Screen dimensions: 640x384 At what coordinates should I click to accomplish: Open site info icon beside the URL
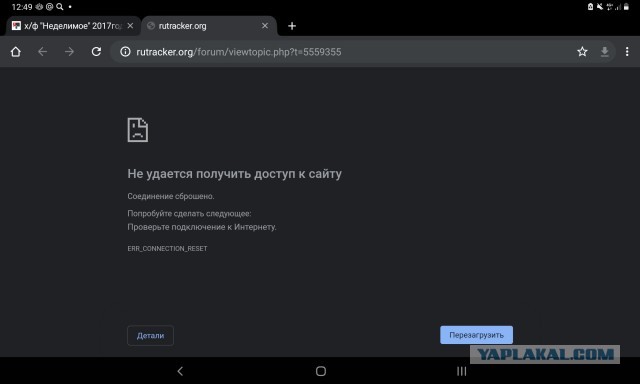click(x=125, y=52)
